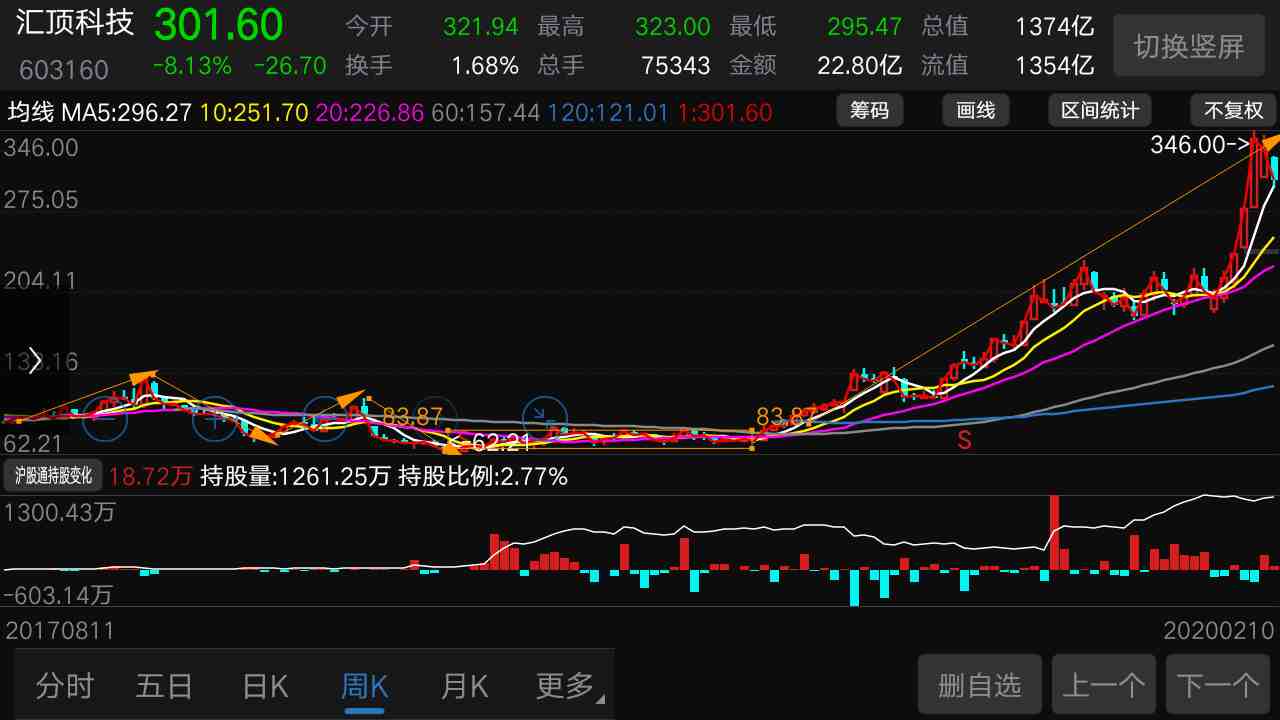Click the end date 20200210

tap(1219, 631)
